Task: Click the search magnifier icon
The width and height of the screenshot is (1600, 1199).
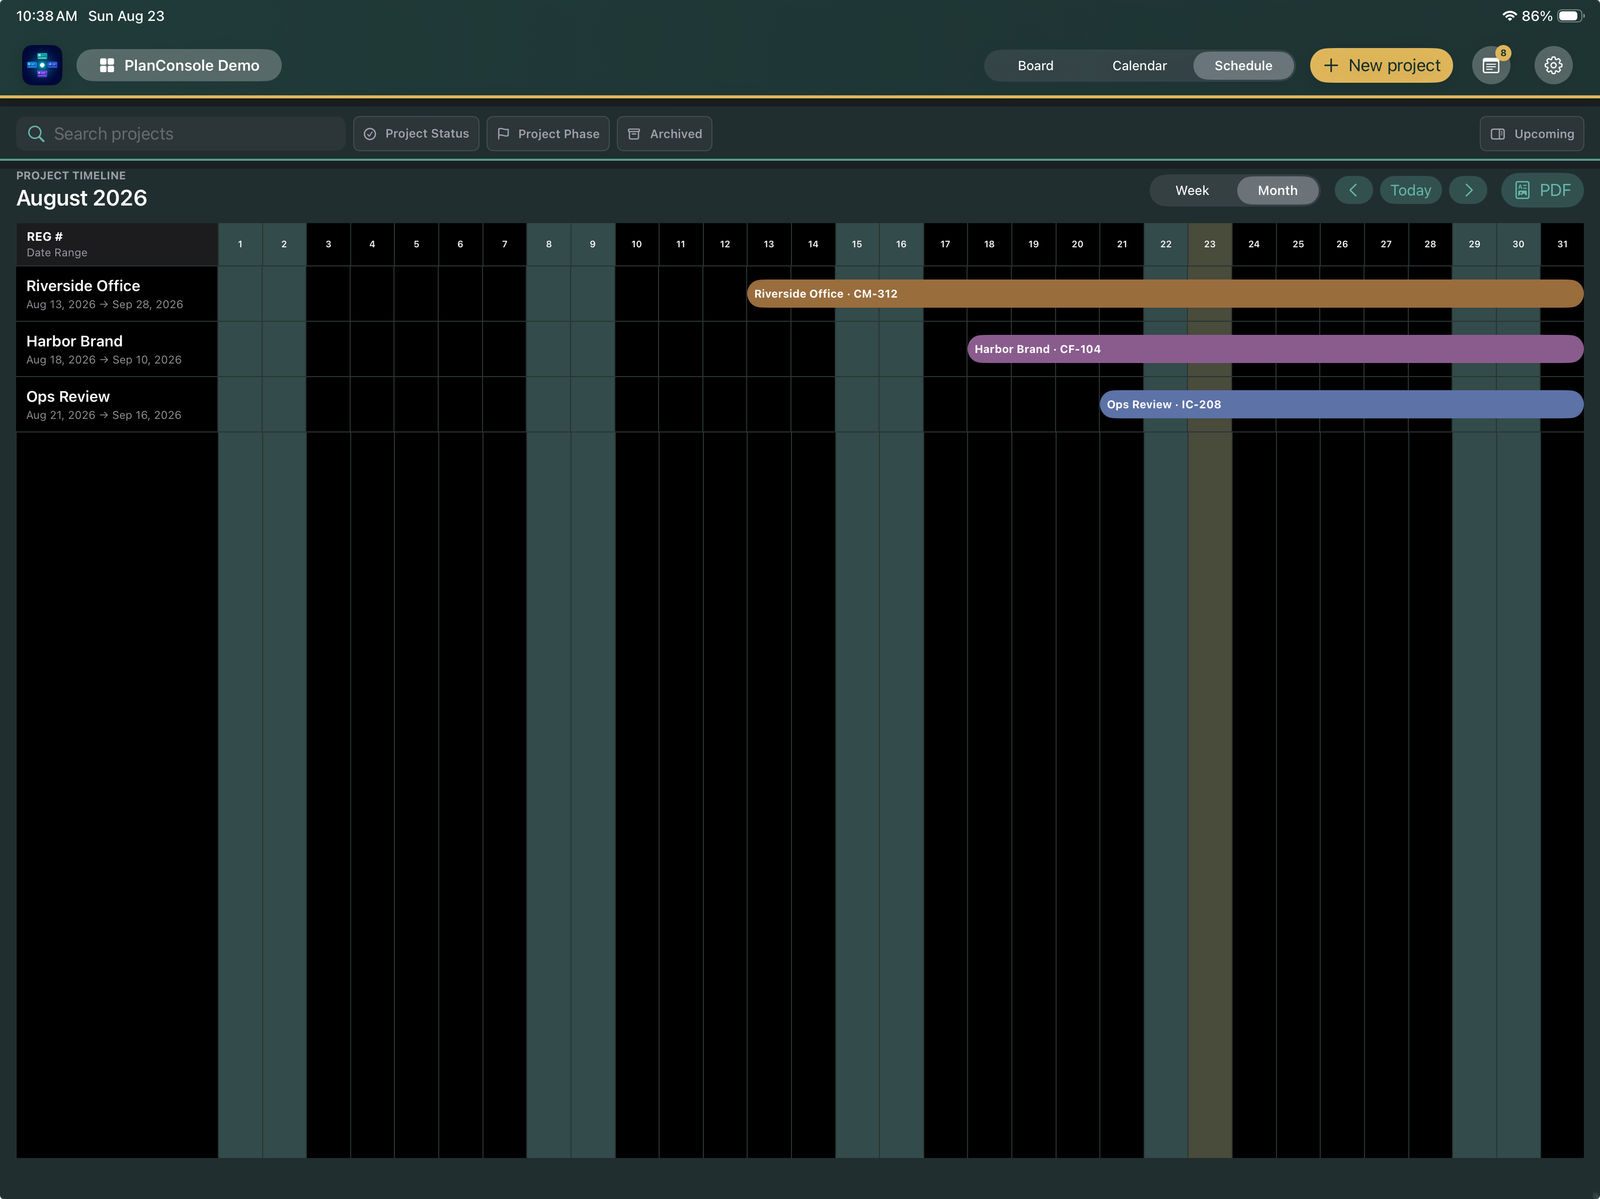Action: click(36, 134)
